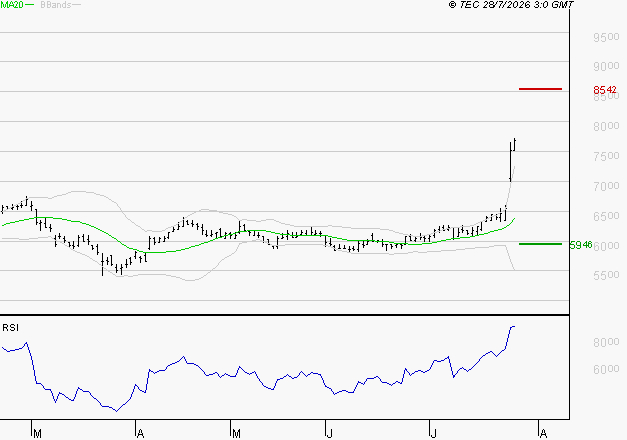This screenshot has height=440, width=627.
Task: Click the latest price bar near 7700
Action: 515,144
